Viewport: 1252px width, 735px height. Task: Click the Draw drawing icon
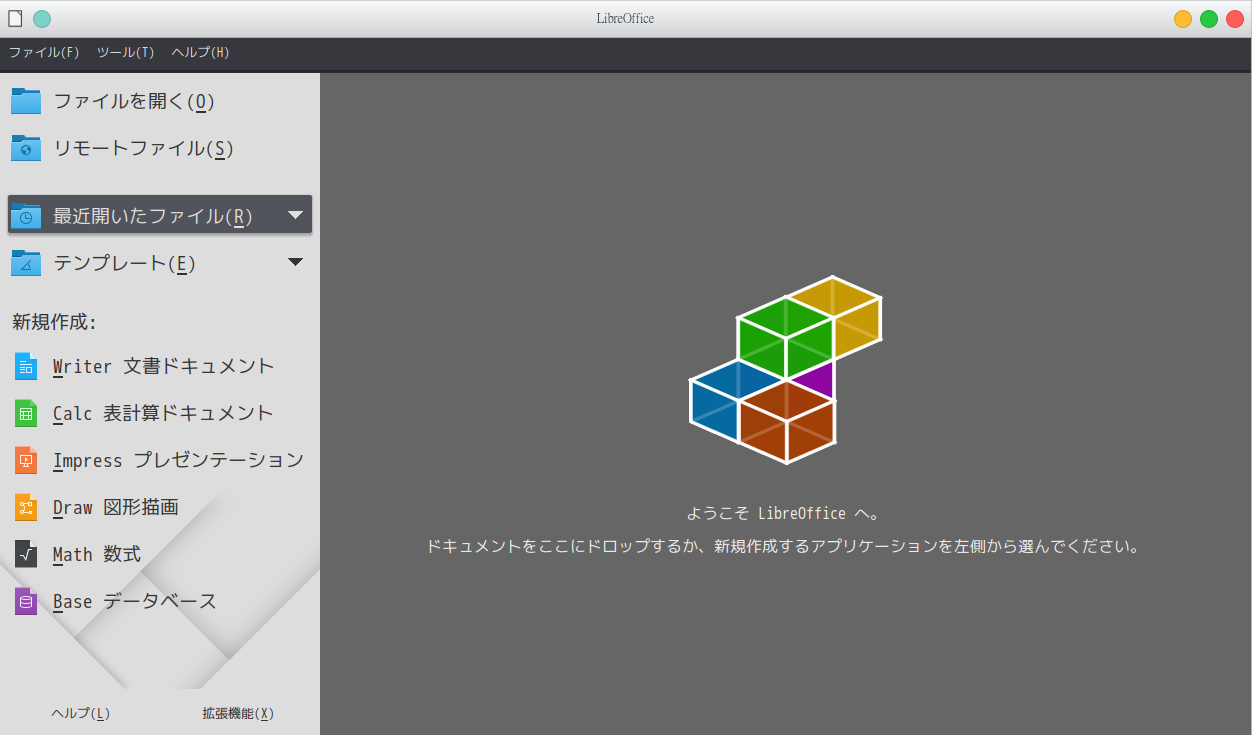[26, 507]
